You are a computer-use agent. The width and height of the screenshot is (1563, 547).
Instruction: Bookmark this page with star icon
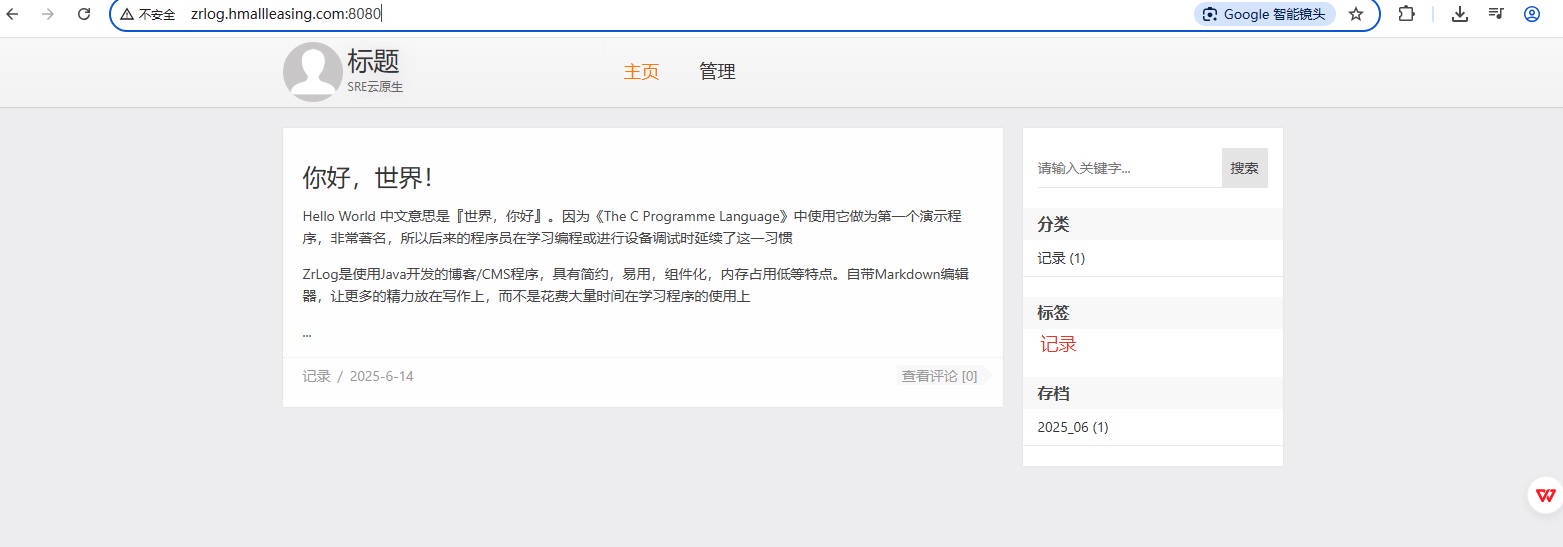click(1356, 14)
